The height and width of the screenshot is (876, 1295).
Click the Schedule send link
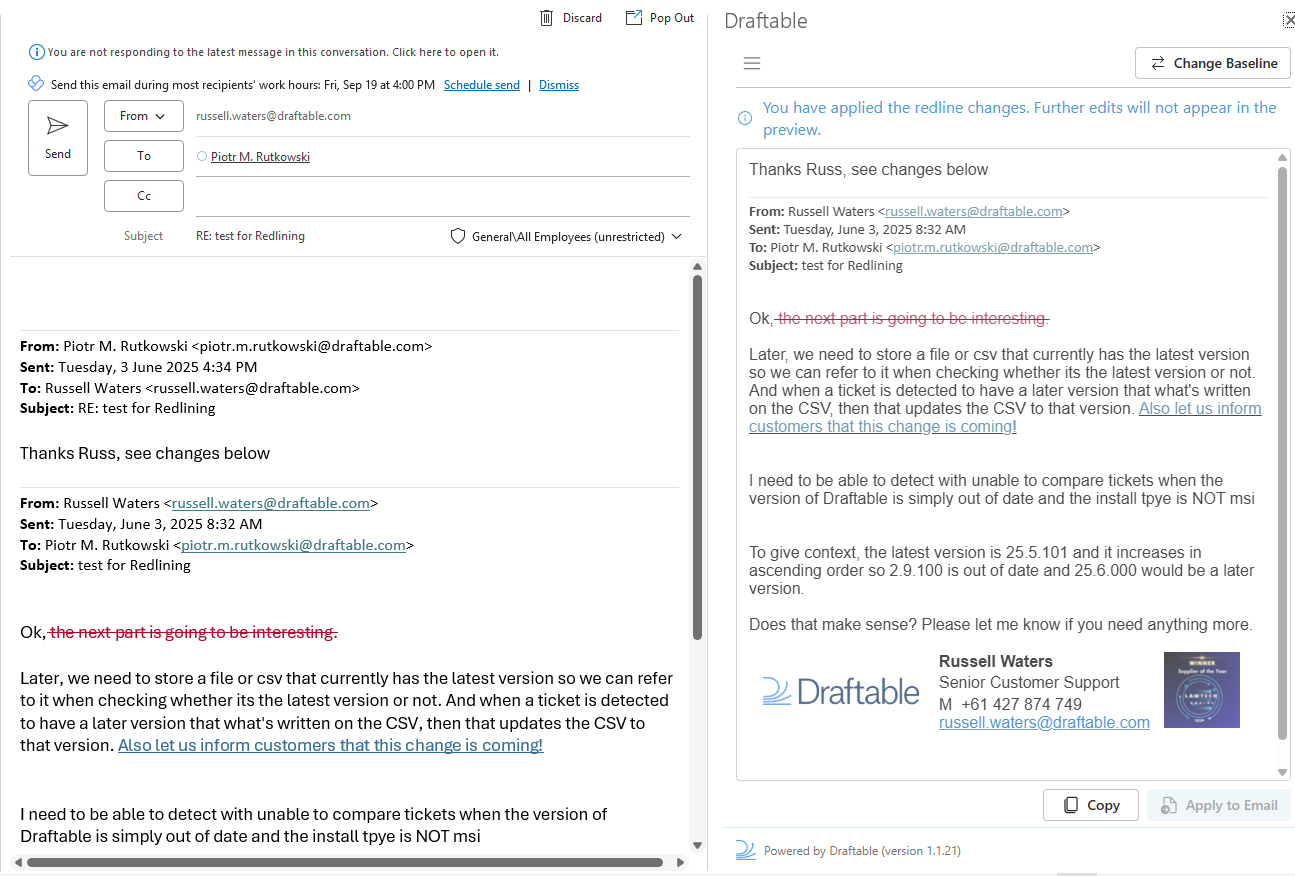482,85
